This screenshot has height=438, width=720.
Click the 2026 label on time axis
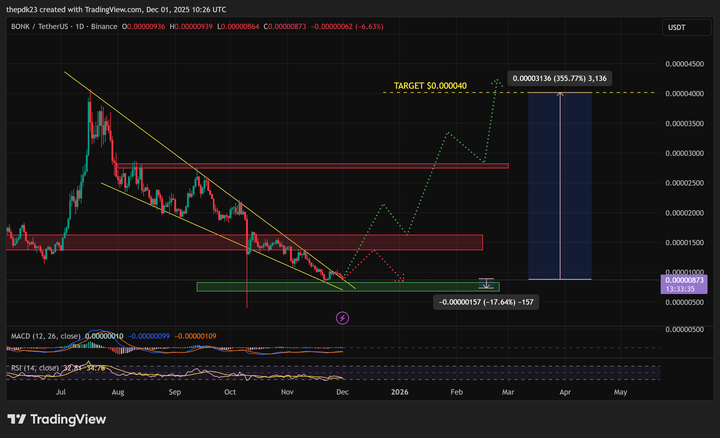[399, 393]
